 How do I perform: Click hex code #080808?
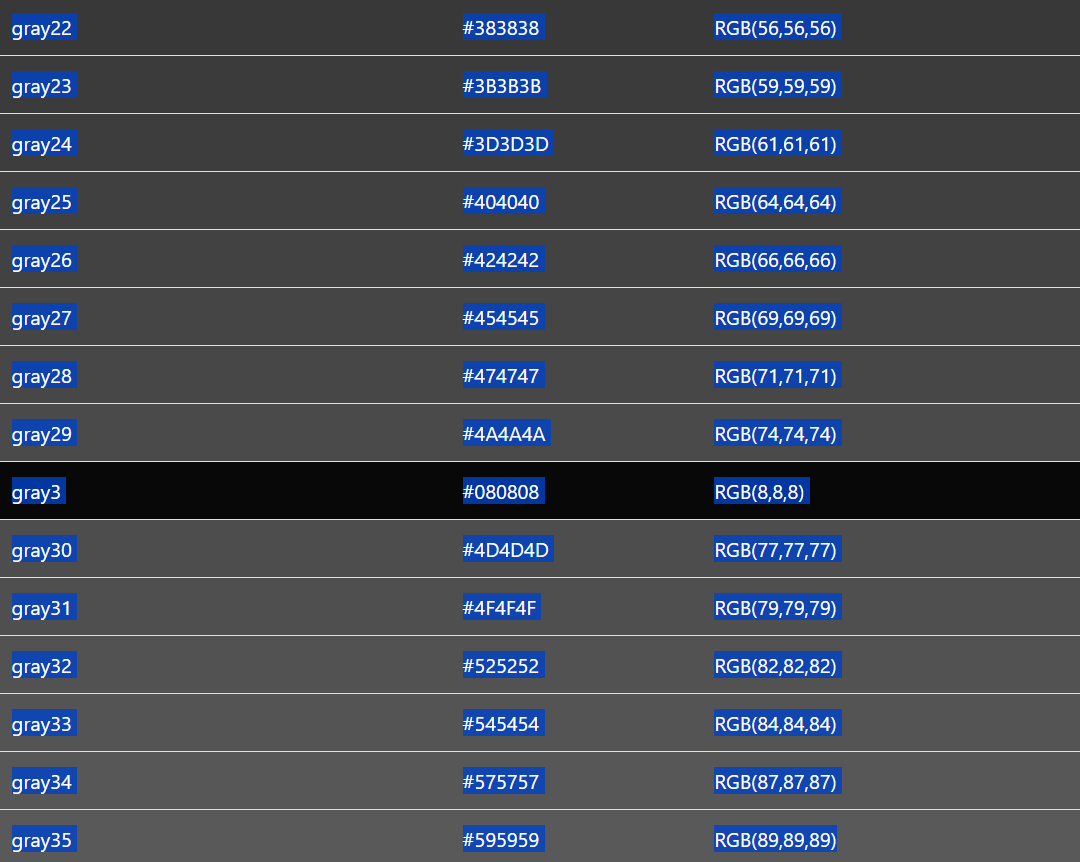[501, 491]
